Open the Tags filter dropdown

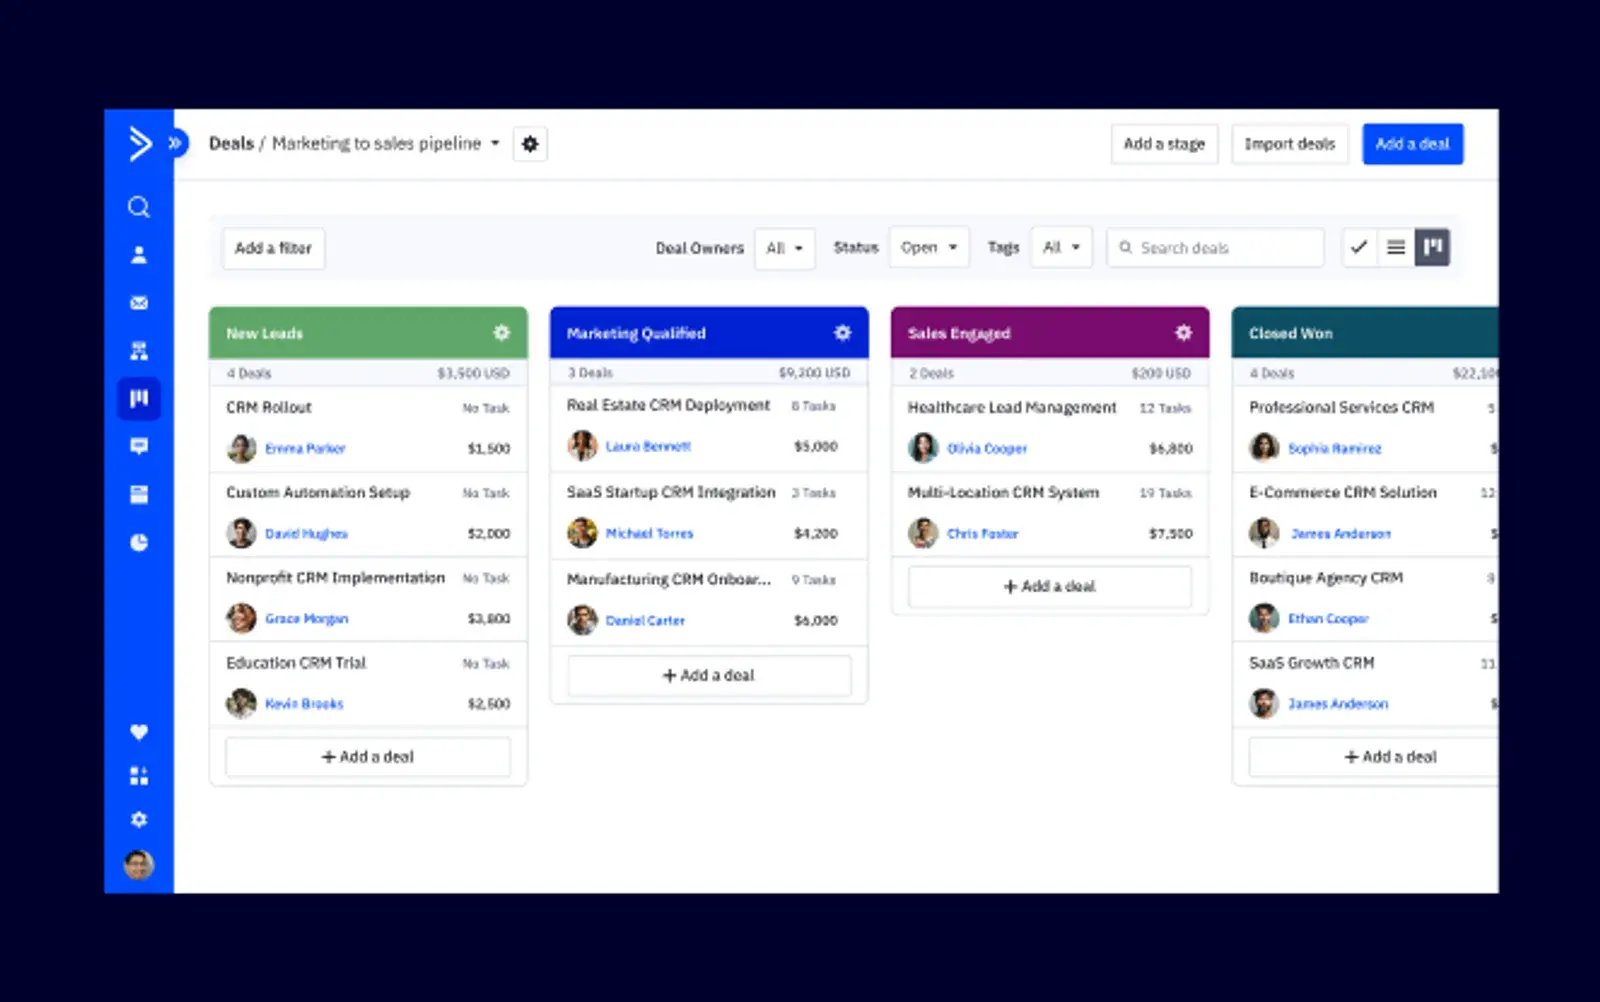coord(1061,247)
